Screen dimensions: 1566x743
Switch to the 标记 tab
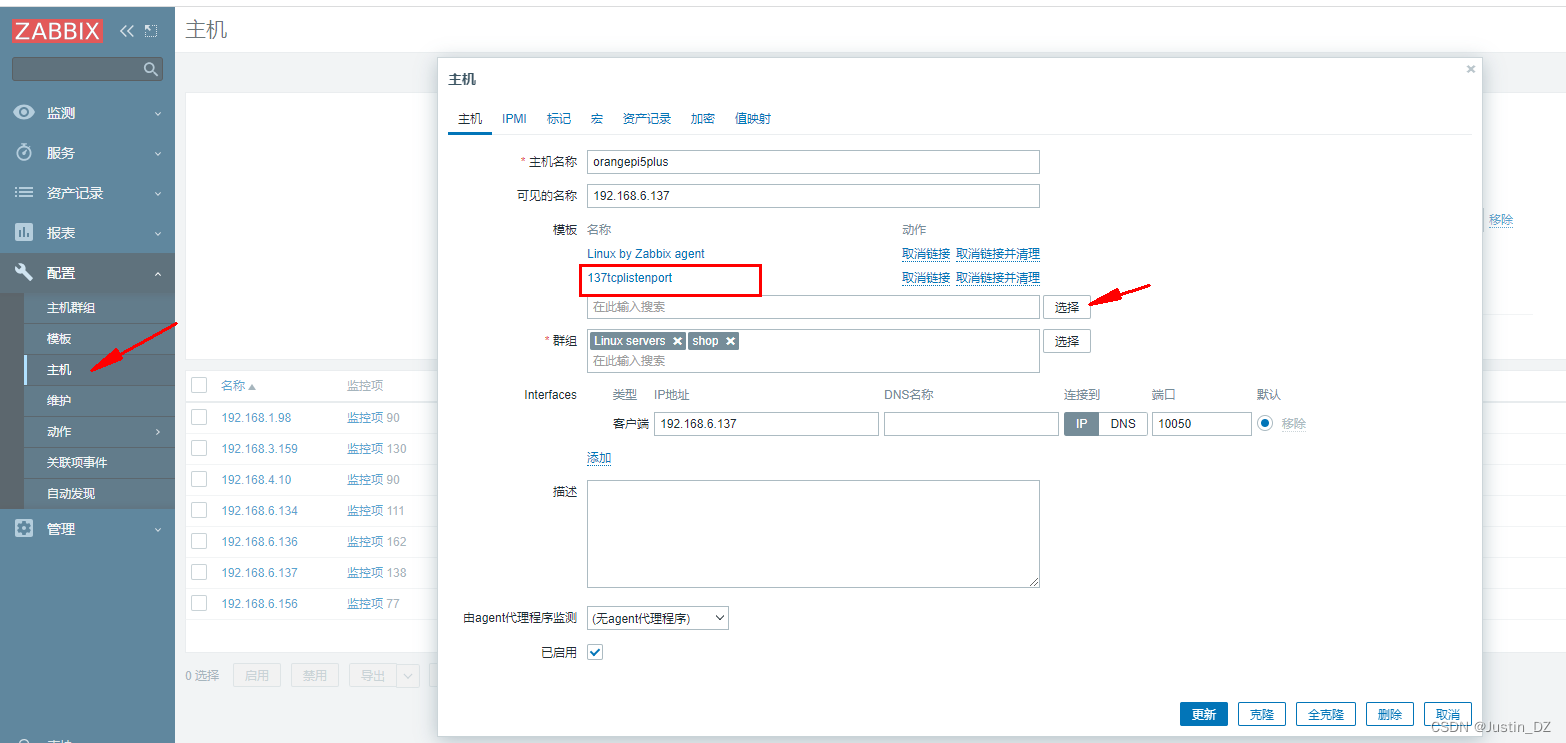(559, 119)
